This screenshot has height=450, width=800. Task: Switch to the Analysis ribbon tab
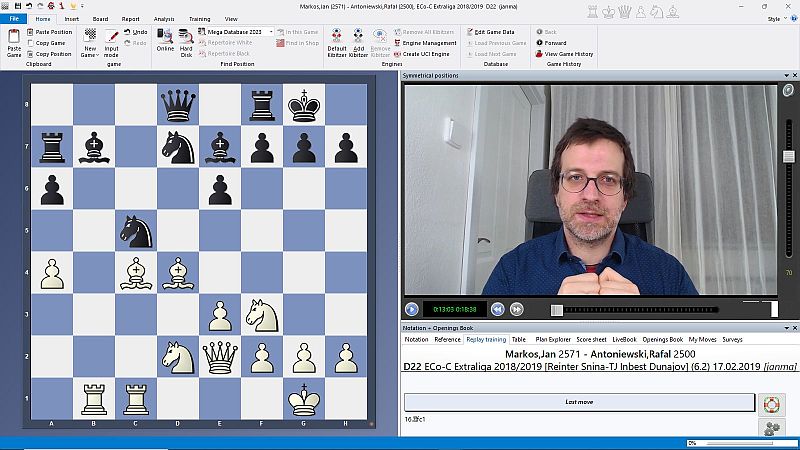pos(164,19)
